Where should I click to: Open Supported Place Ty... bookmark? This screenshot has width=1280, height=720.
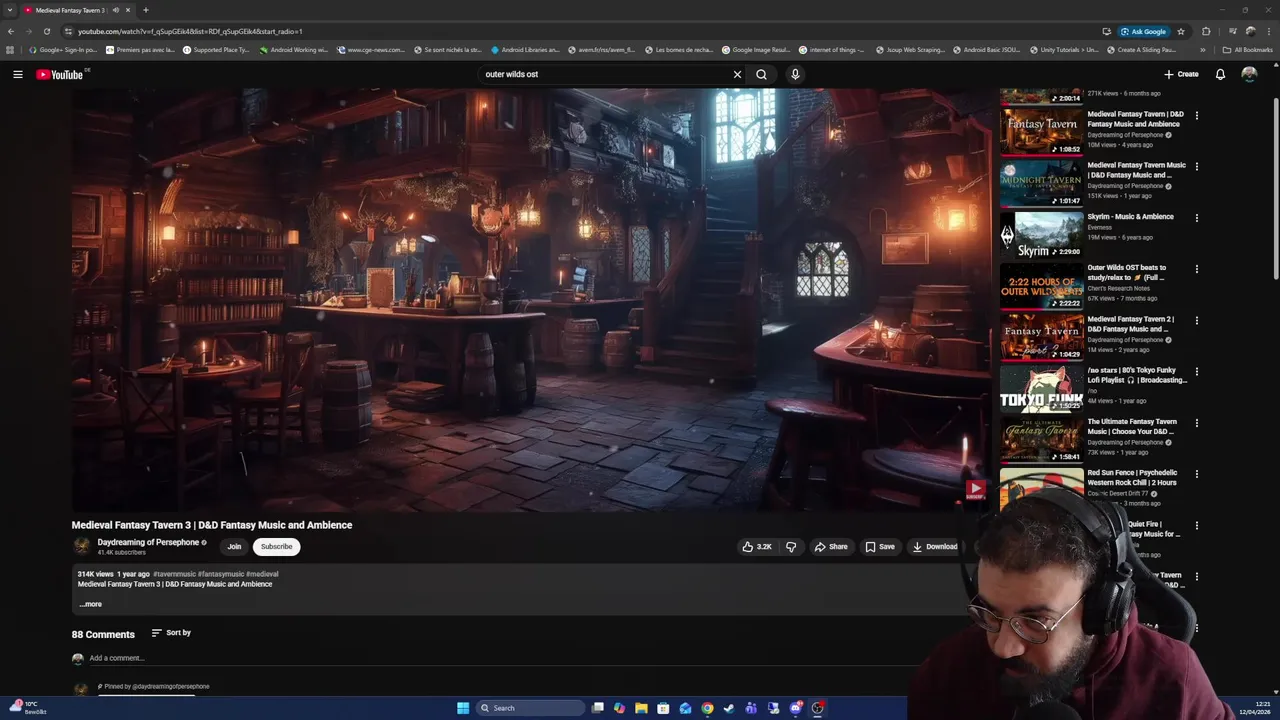[x=216, y=49]
